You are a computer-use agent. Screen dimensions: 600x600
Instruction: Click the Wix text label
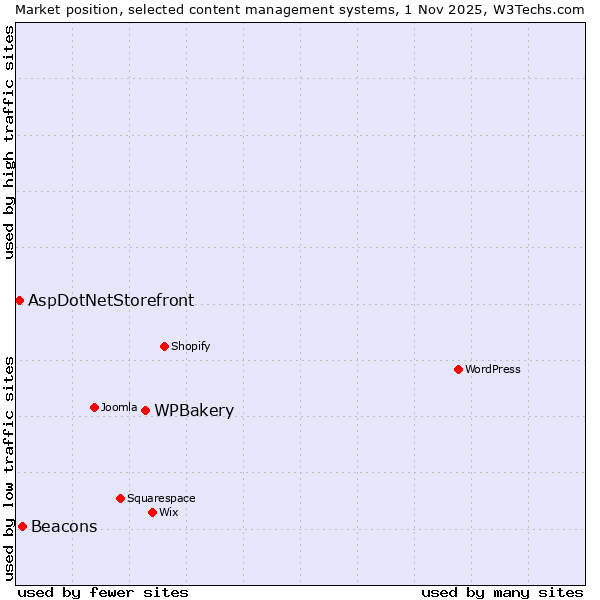pos(169,512)
